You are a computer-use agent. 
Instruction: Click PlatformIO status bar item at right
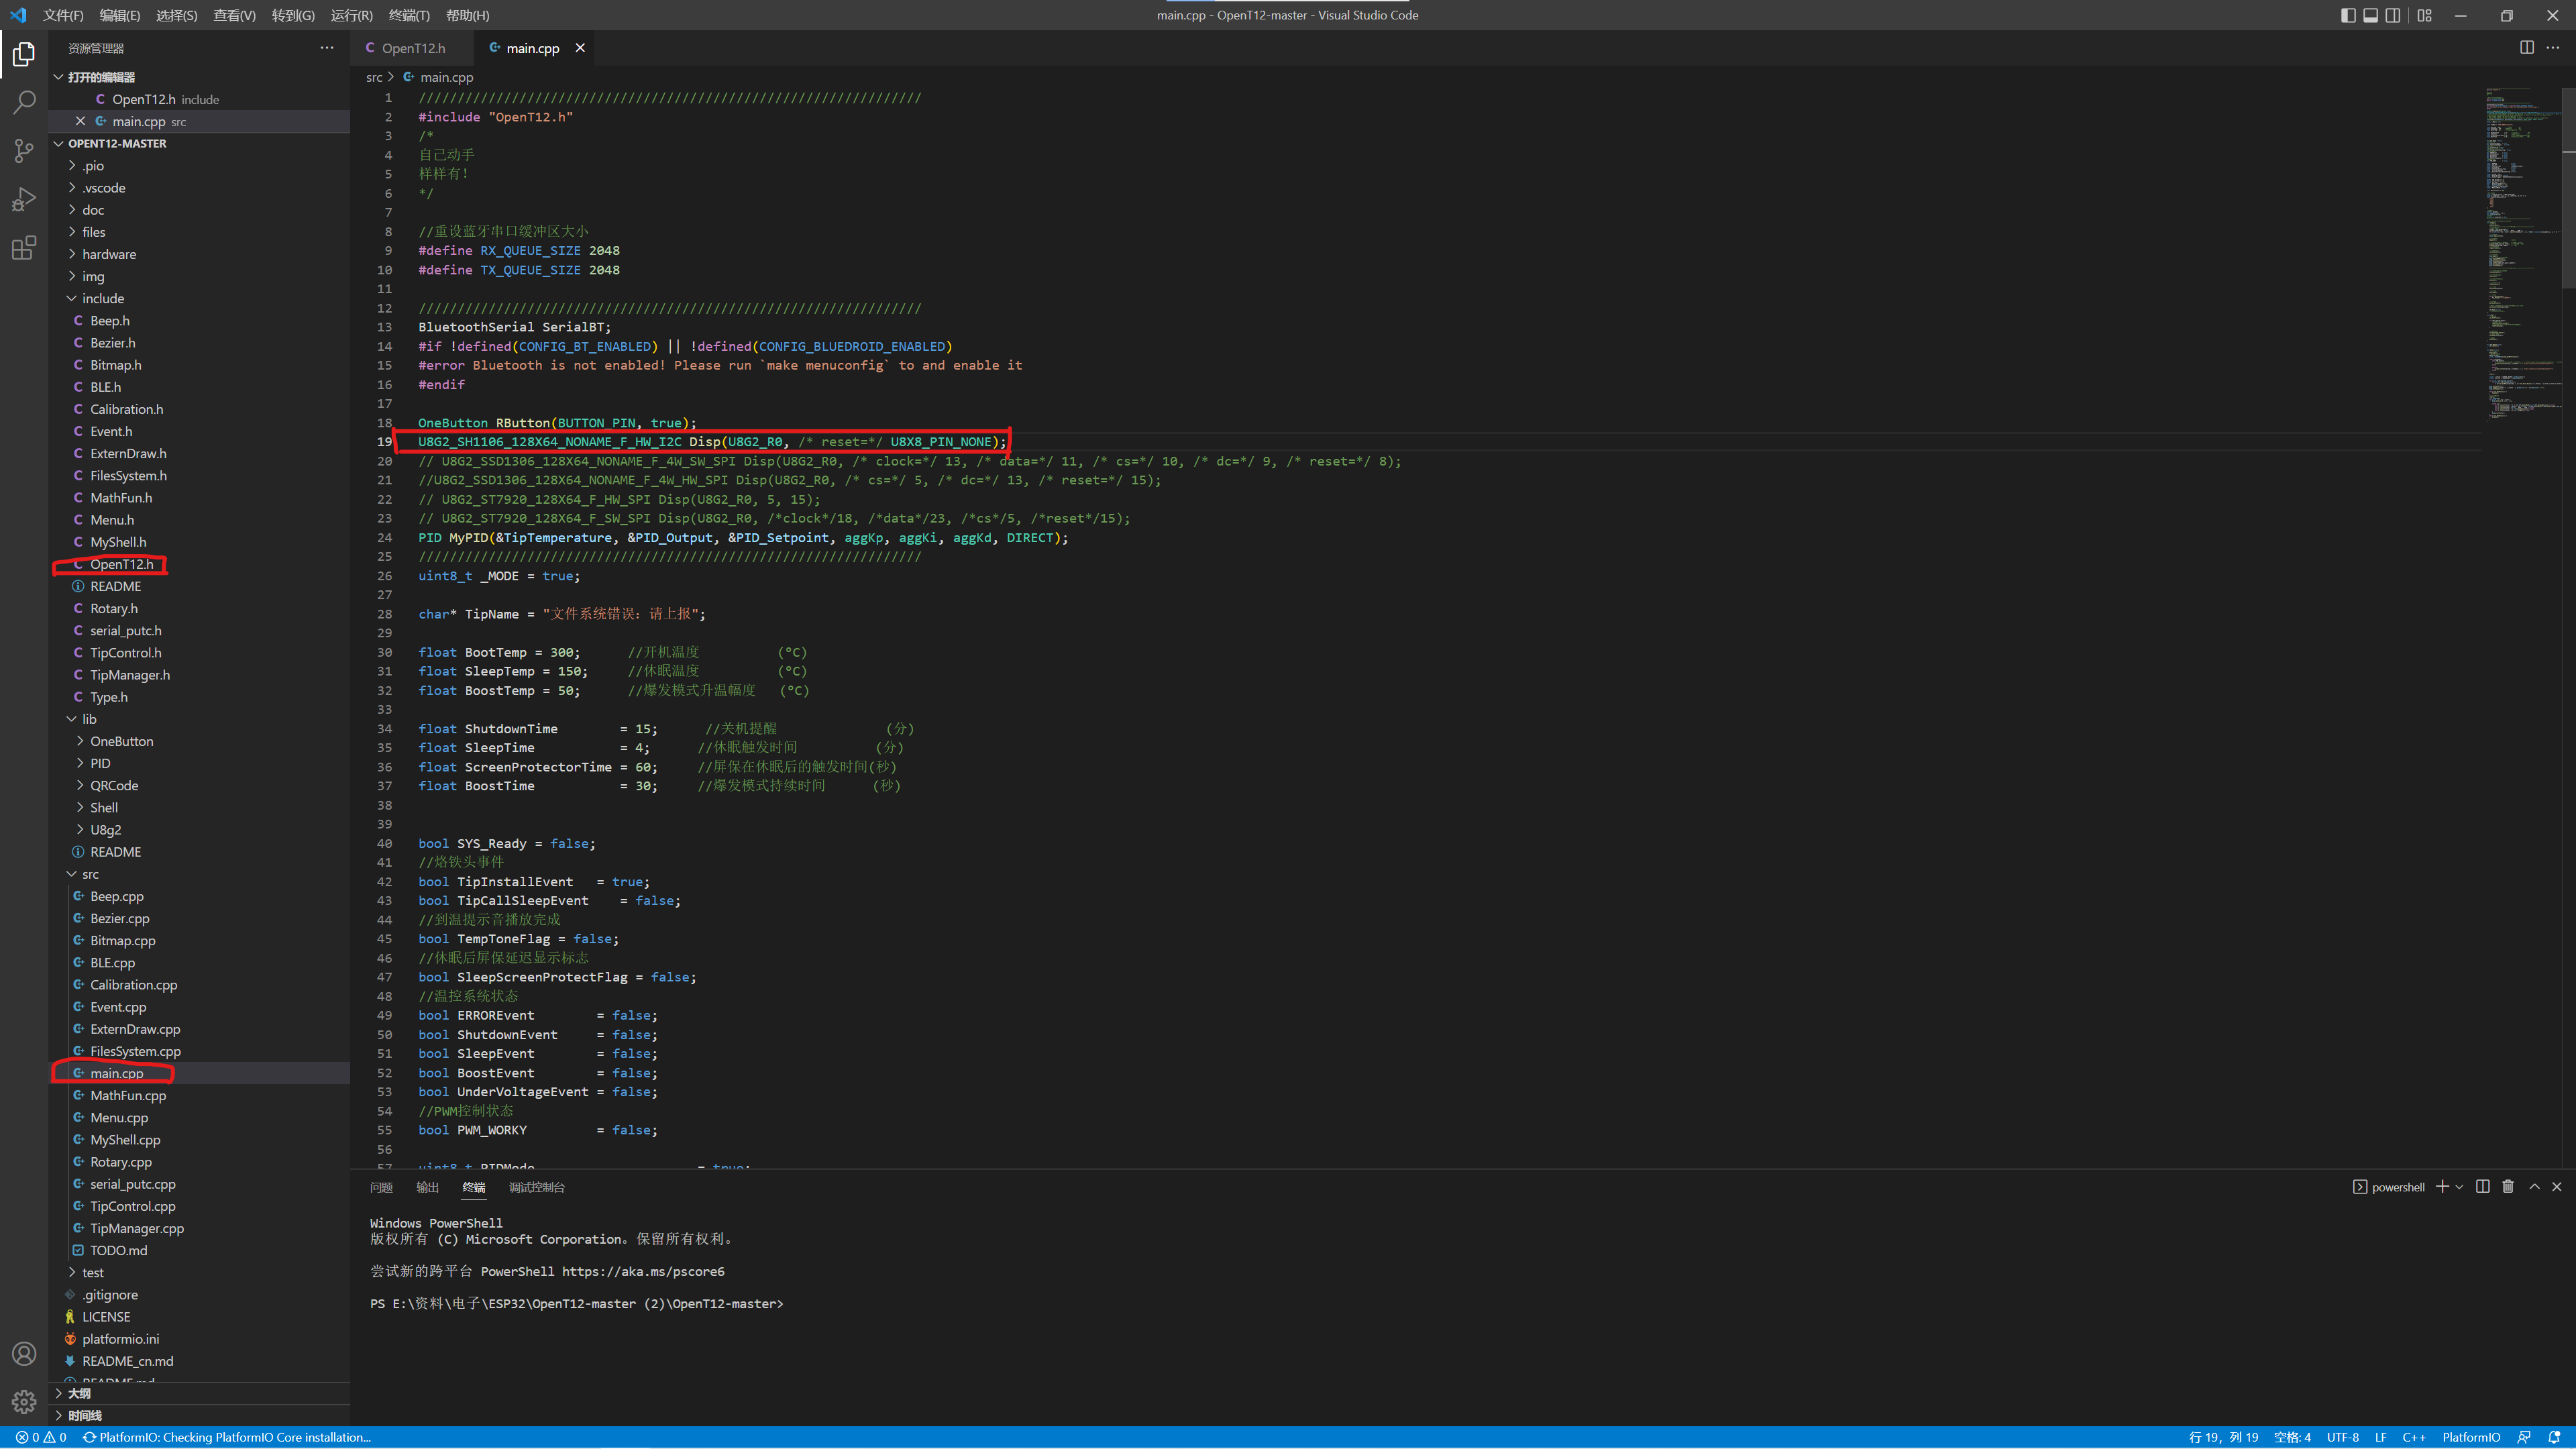coord(2471,1437)
